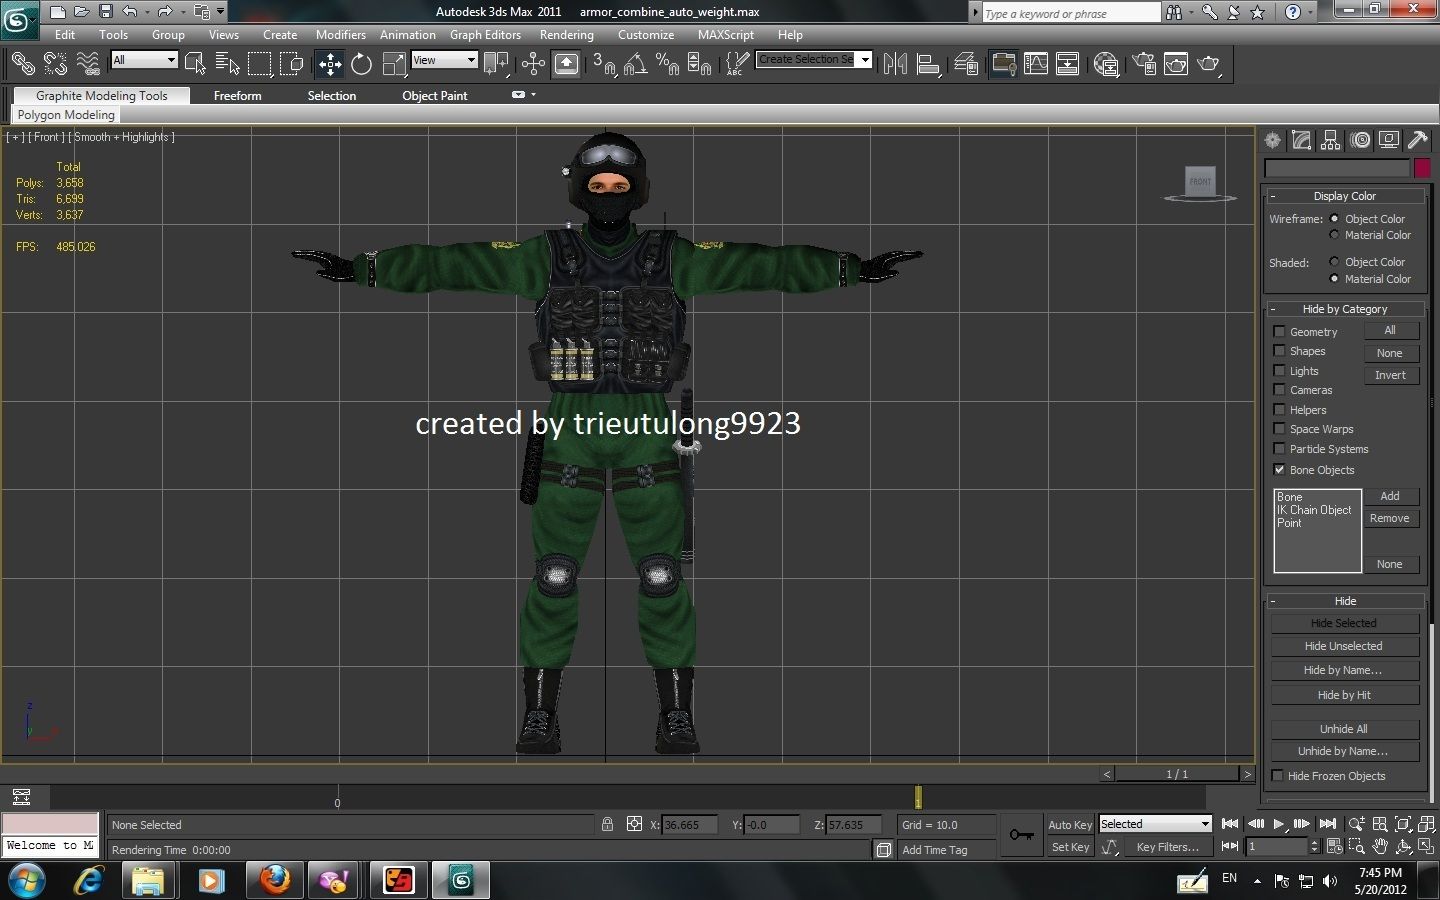Select Wireframe Material Color radio button
This screenshot has width=1440, height=900.
point(1334,235)
